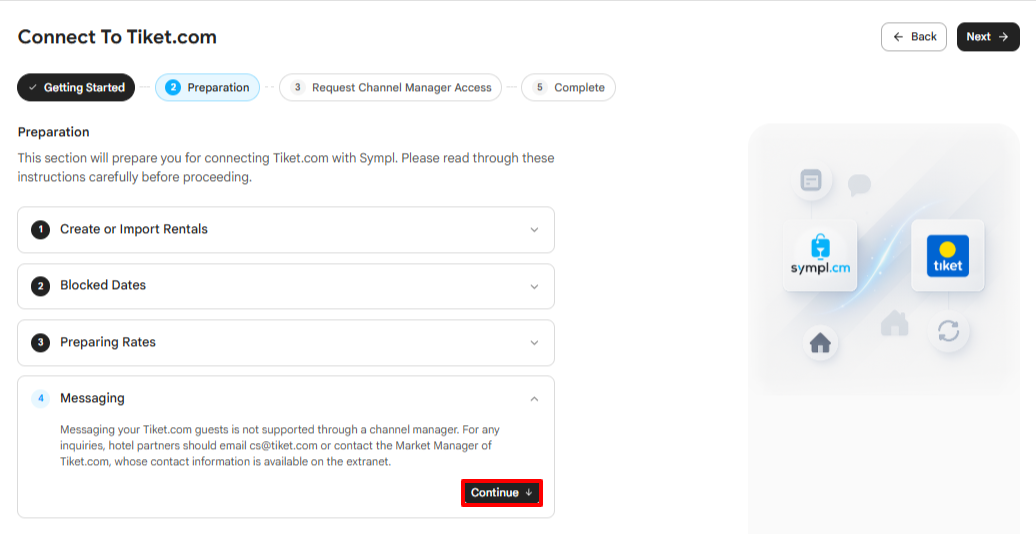Click the step 3 Preparing Rates badge

[40, 342]
